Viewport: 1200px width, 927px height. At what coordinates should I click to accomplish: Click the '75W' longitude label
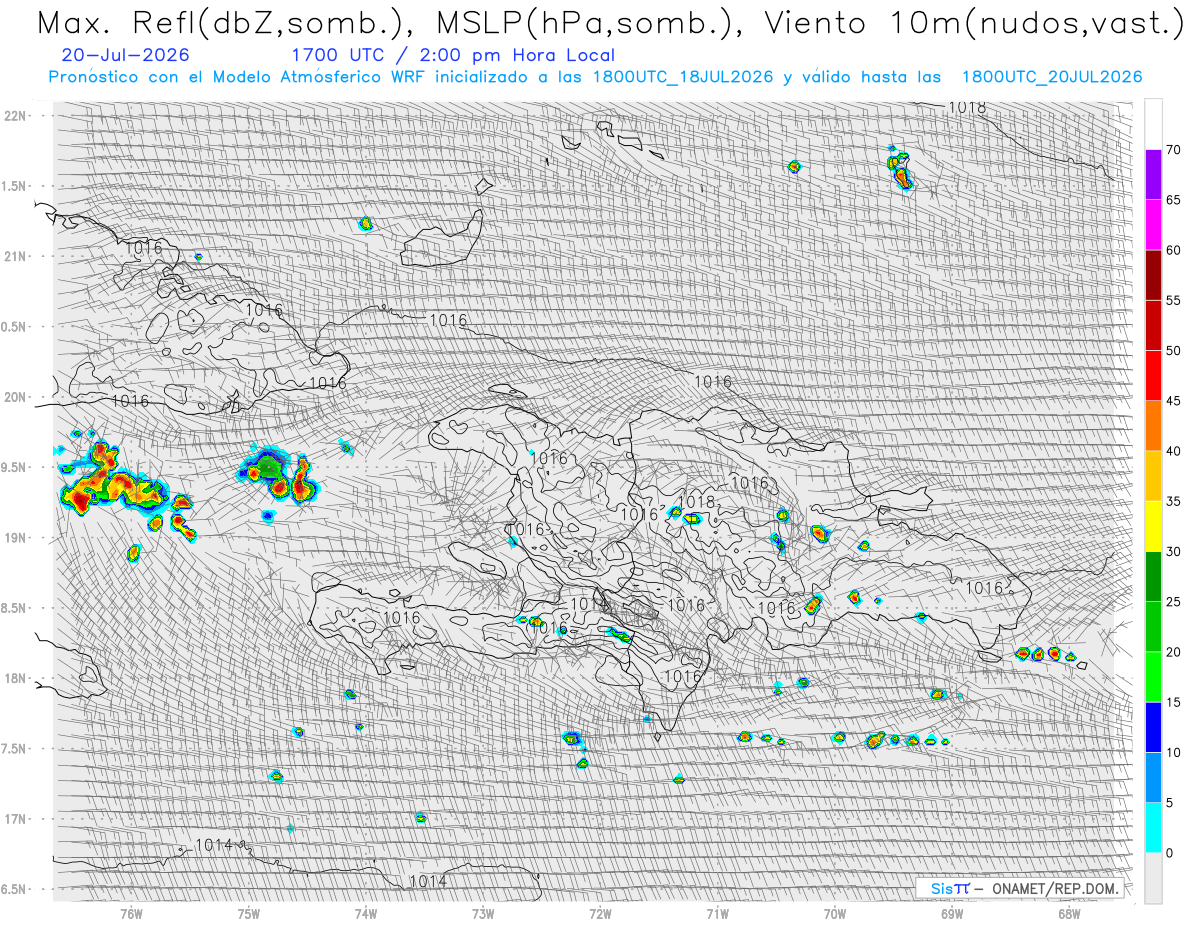click(x=249, y=913)
